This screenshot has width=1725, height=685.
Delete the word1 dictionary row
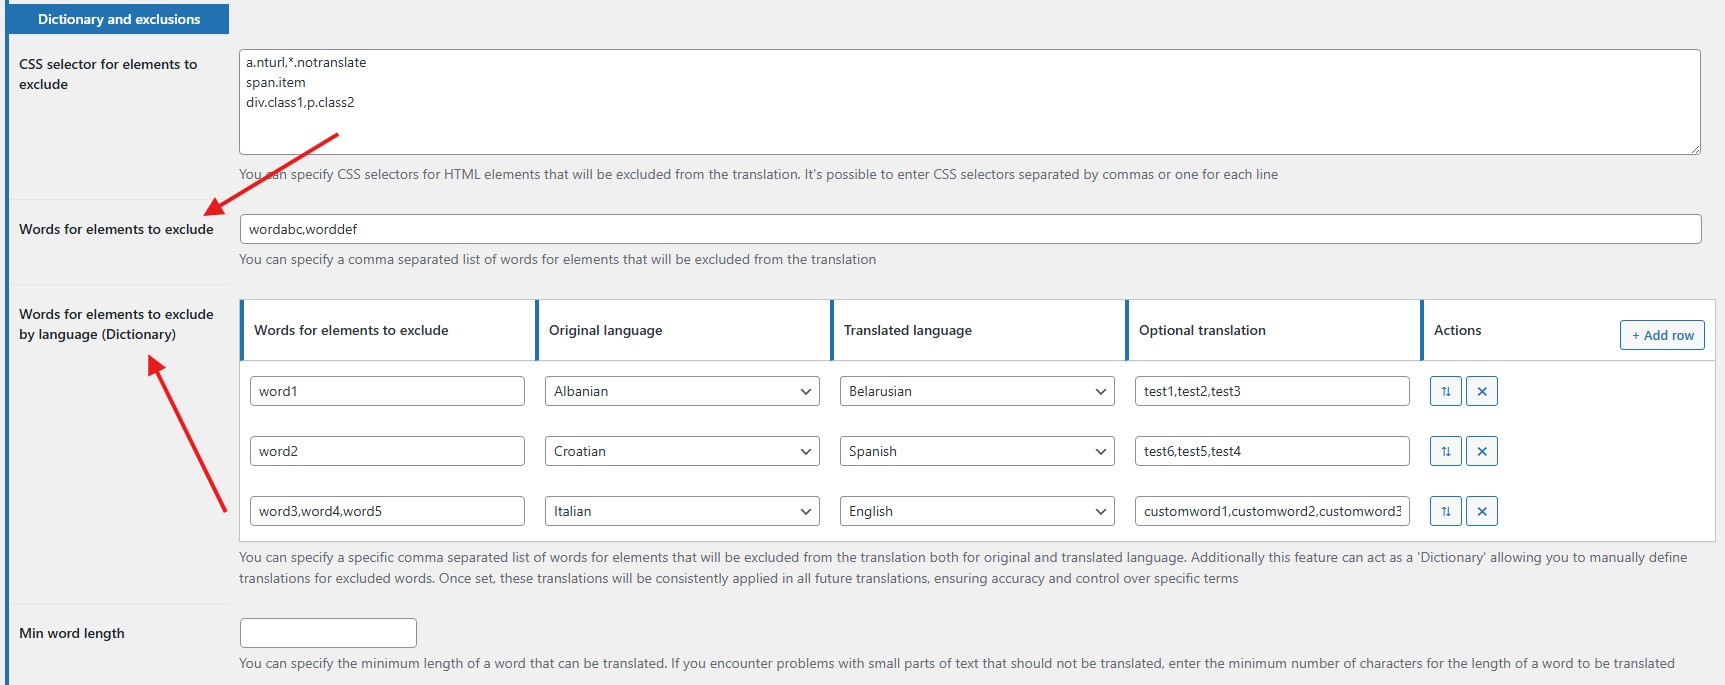pyautogui.click(x=1482, y=391)
